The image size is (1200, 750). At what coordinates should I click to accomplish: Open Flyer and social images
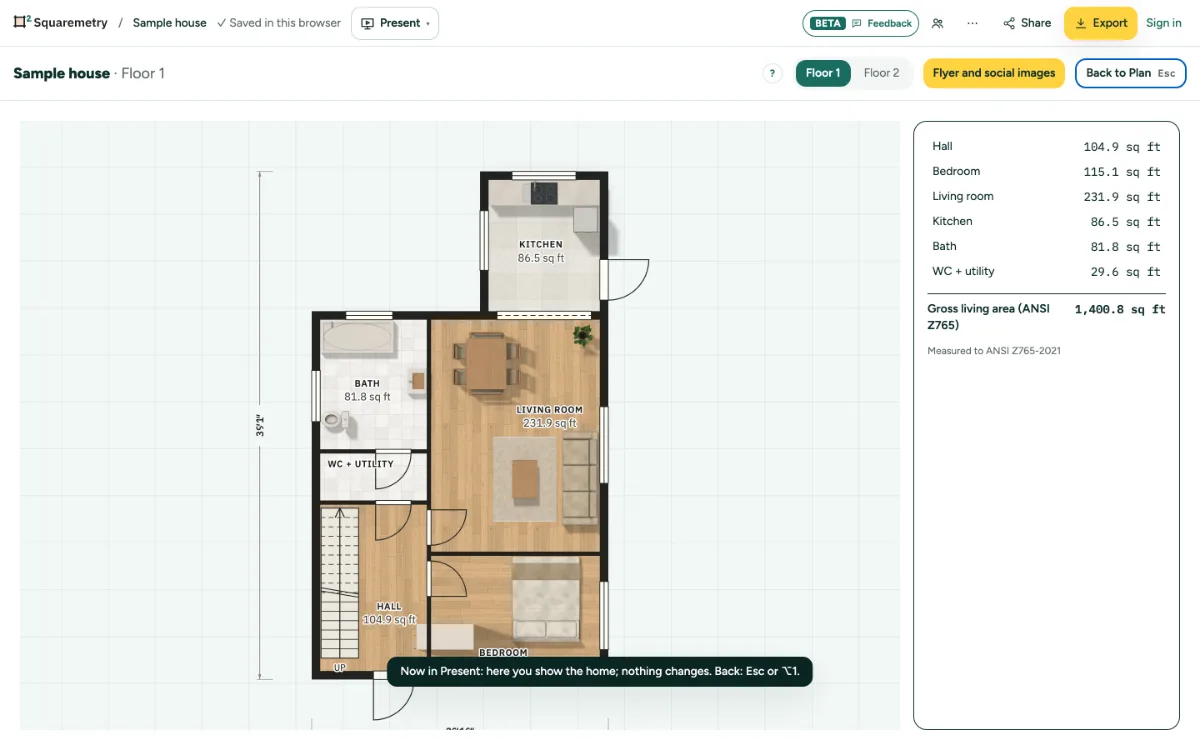(x=994, y=73)
